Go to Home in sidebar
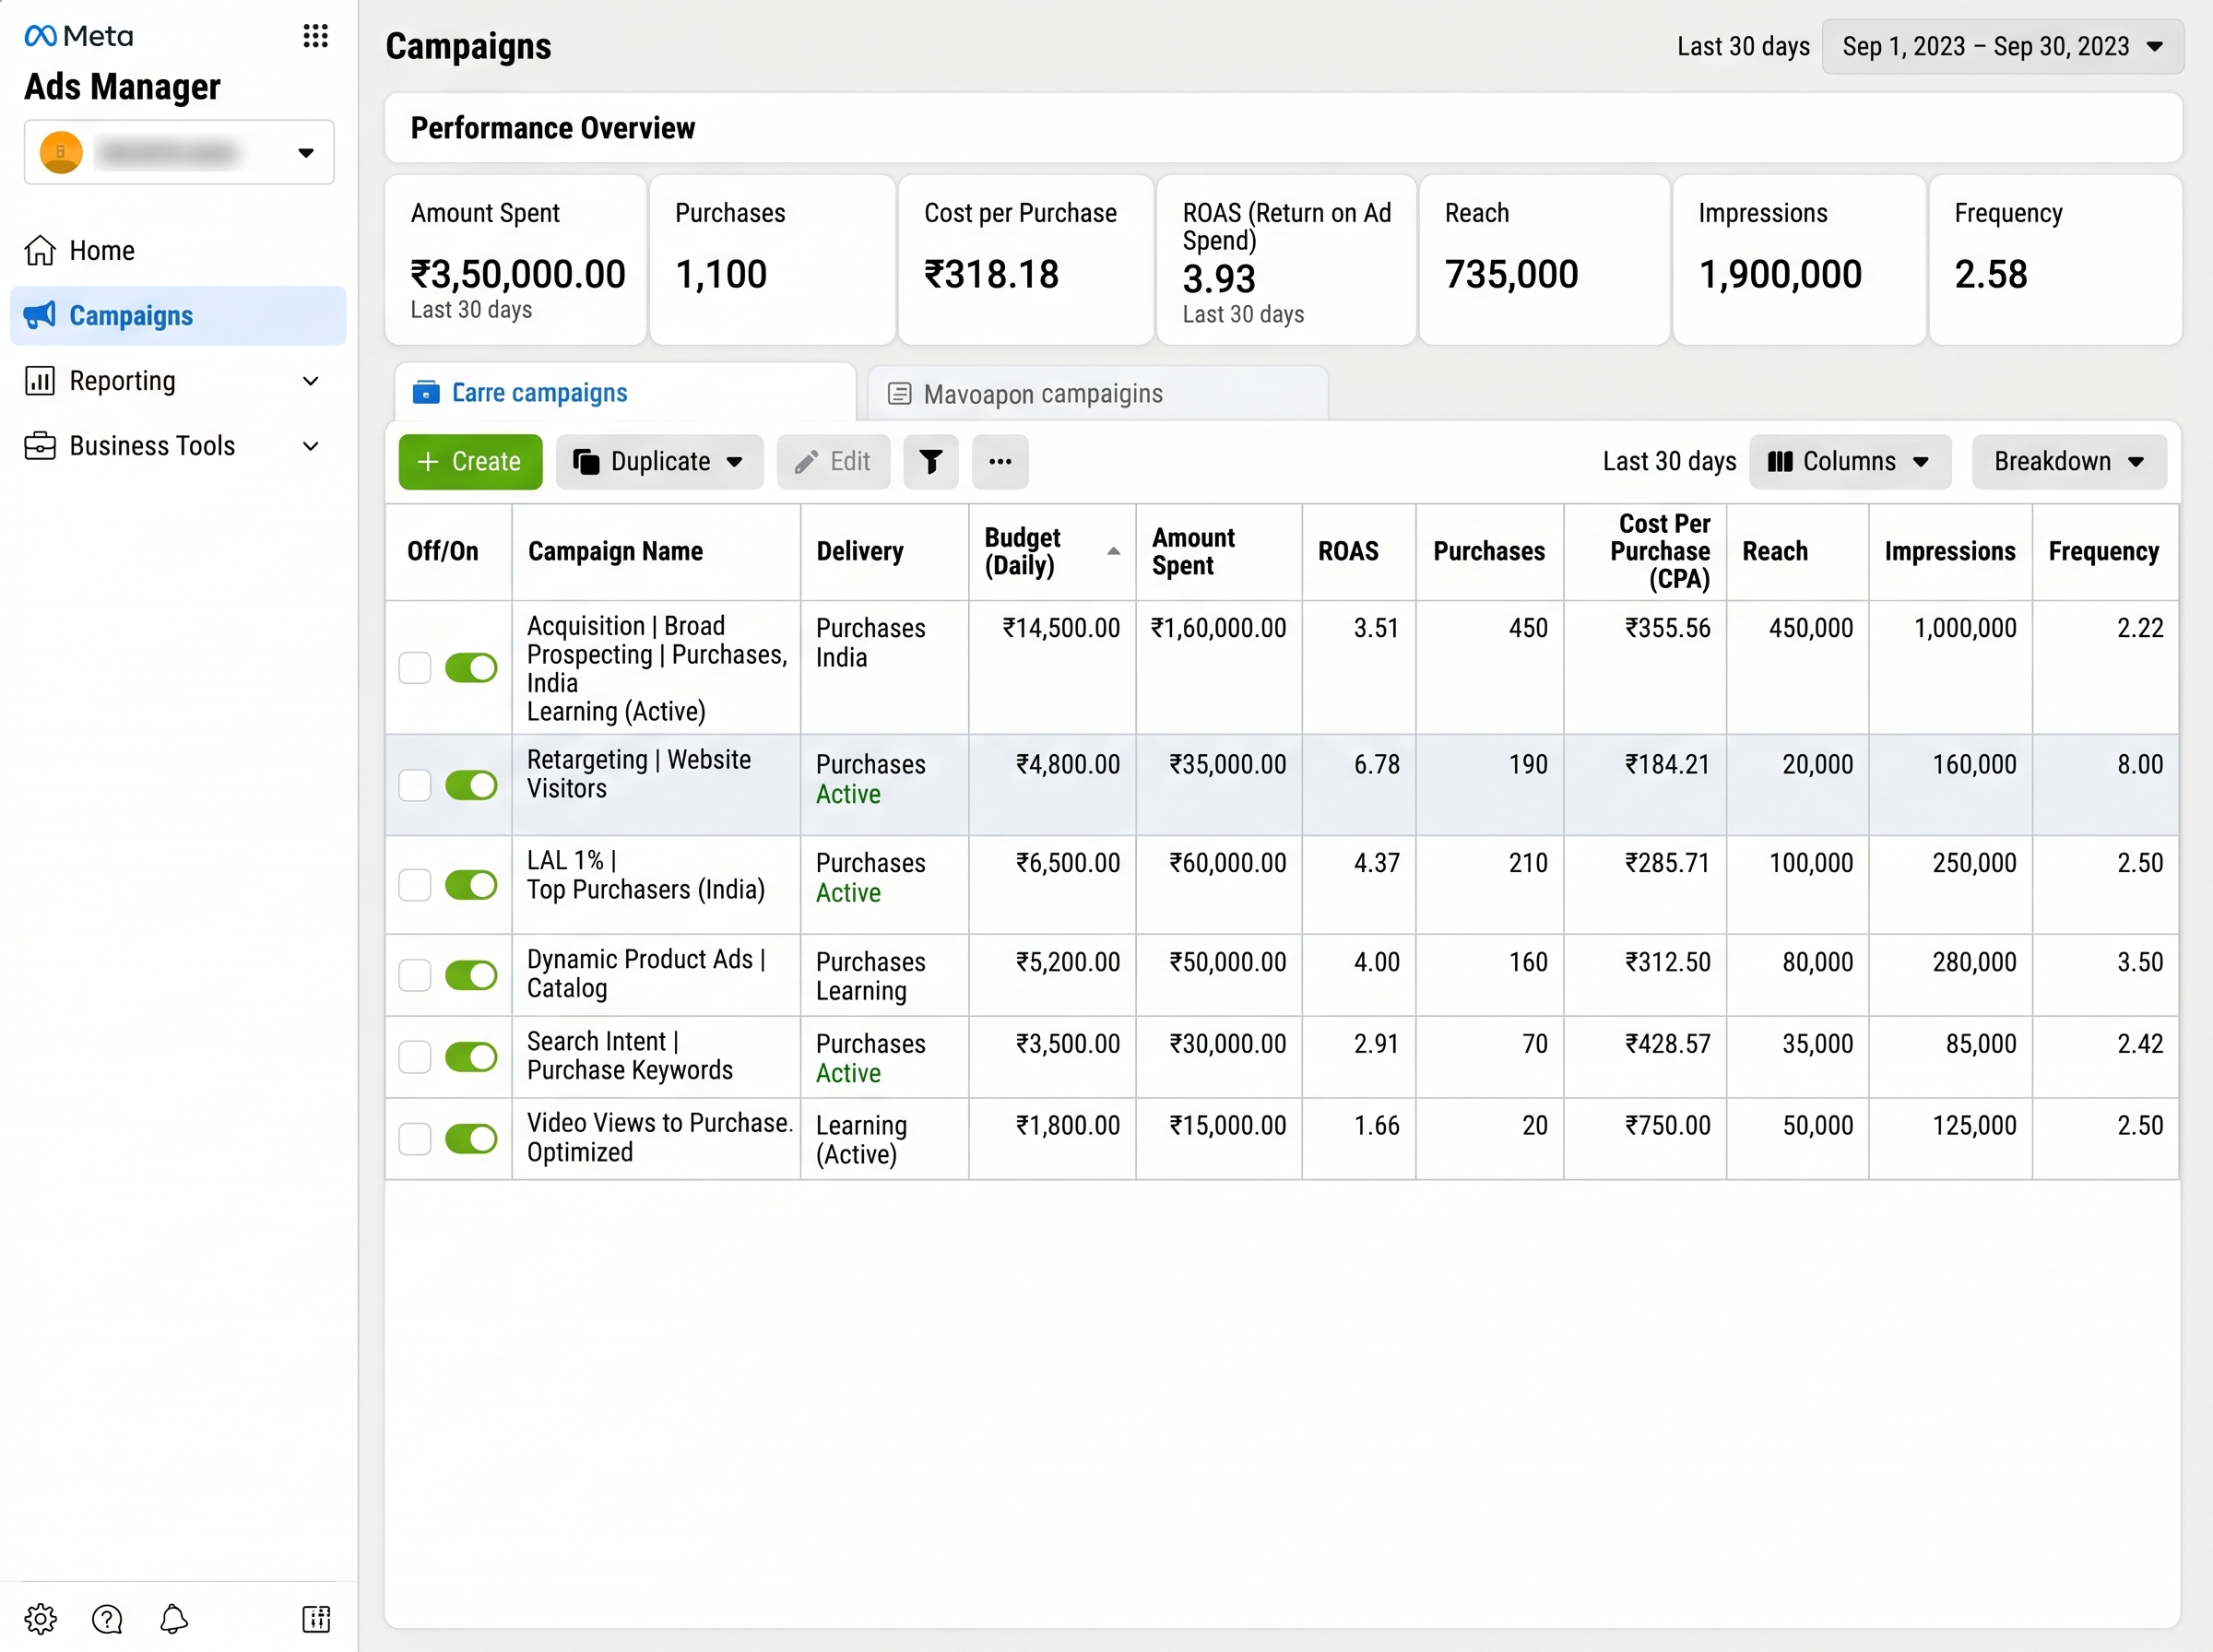2213x1652 pixels. click(x=178, y=250)
